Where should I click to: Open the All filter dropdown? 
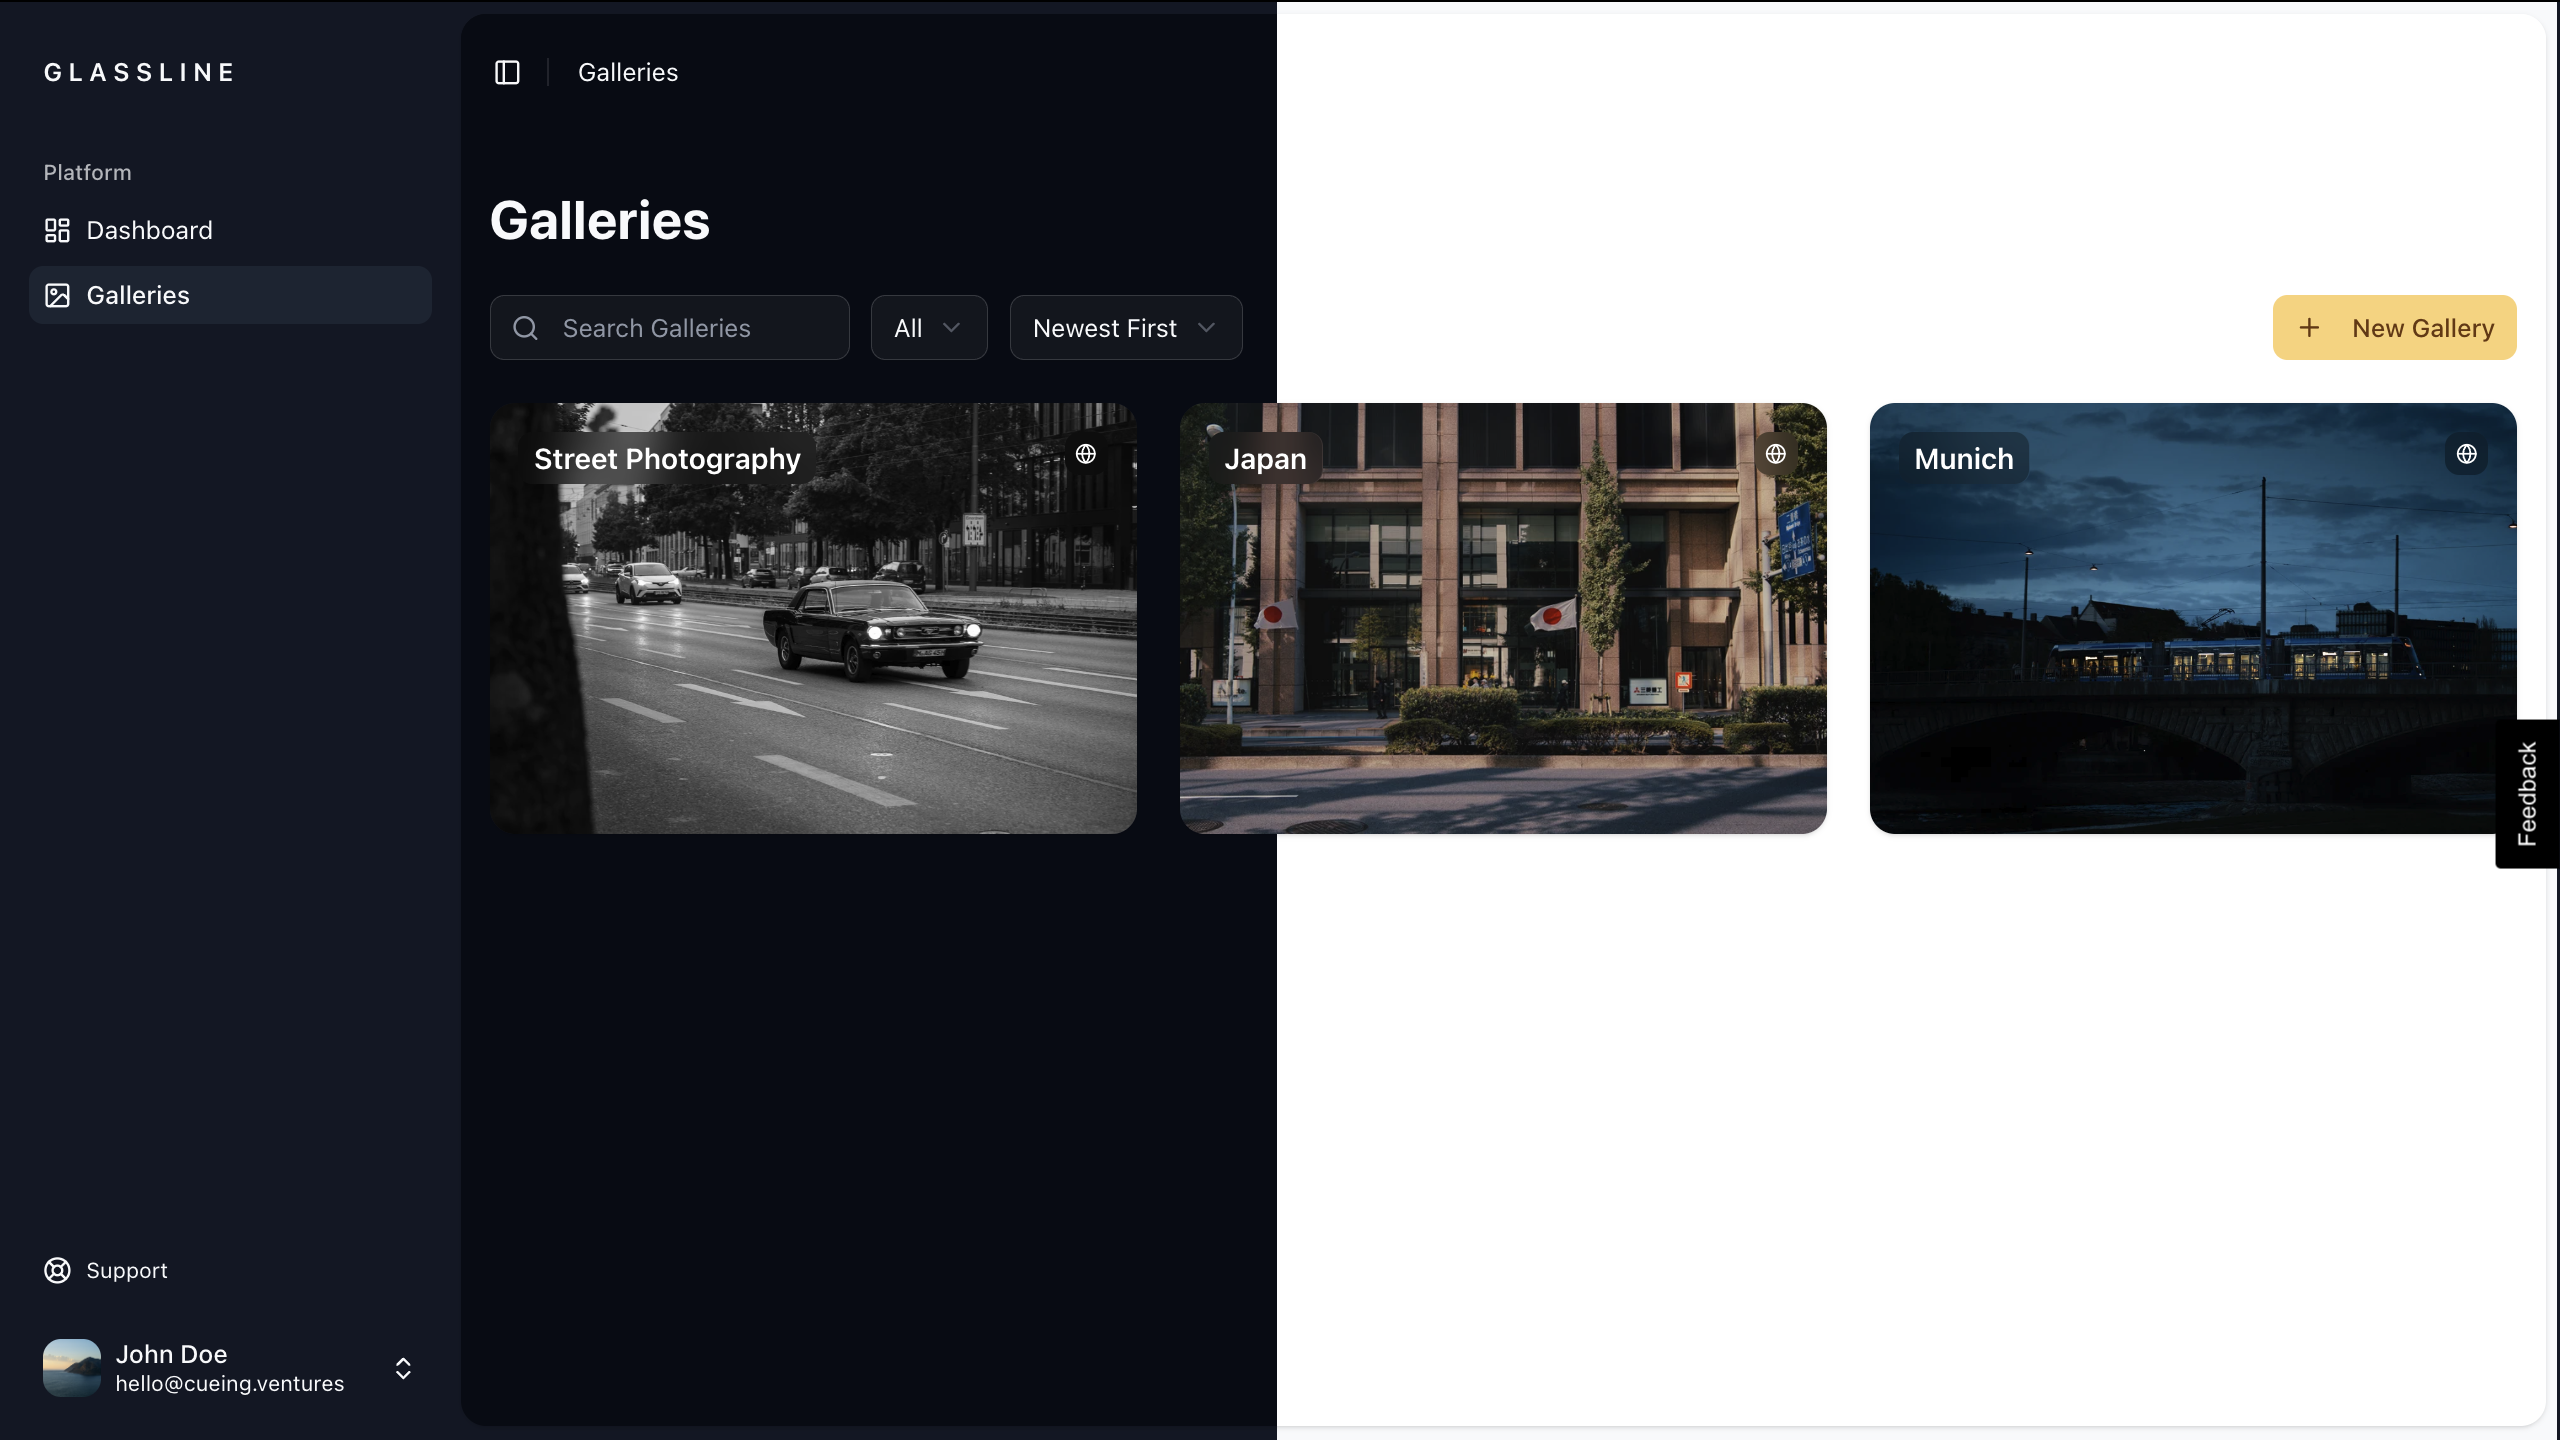click(928, 327)
